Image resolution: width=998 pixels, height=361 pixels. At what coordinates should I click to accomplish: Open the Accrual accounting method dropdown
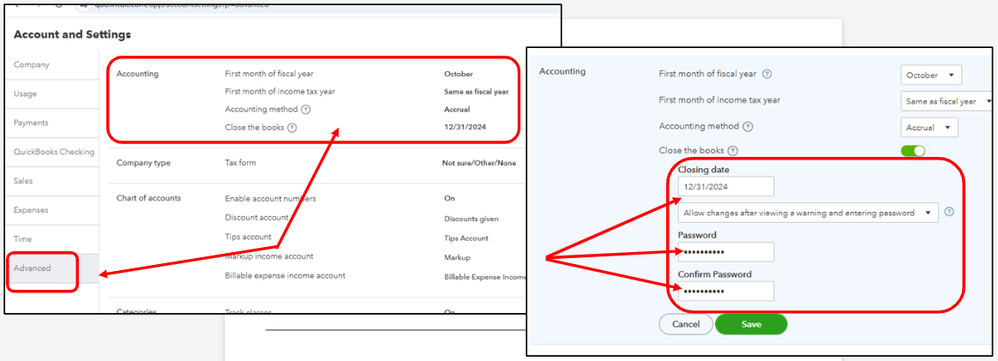(x=929, y=127)
